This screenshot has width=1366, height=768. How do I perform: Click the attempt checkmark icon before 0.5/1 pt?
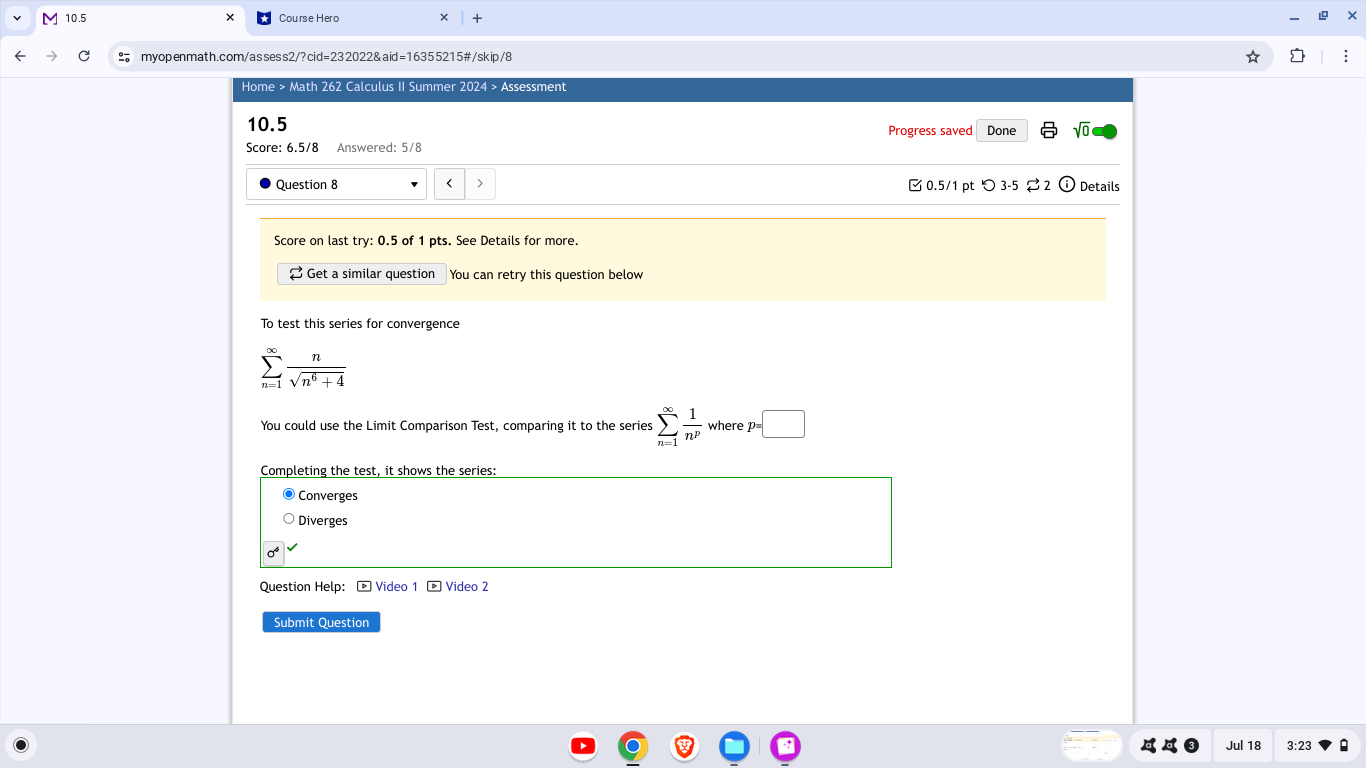(916, 184)
